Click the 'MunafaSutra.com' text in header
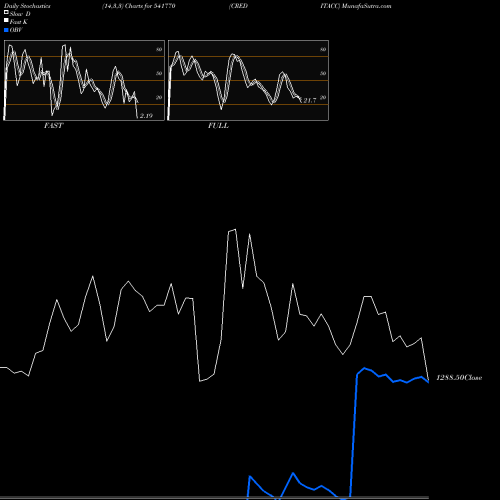The width and height of the screenshot is (500, 500). tap(367, 6)
